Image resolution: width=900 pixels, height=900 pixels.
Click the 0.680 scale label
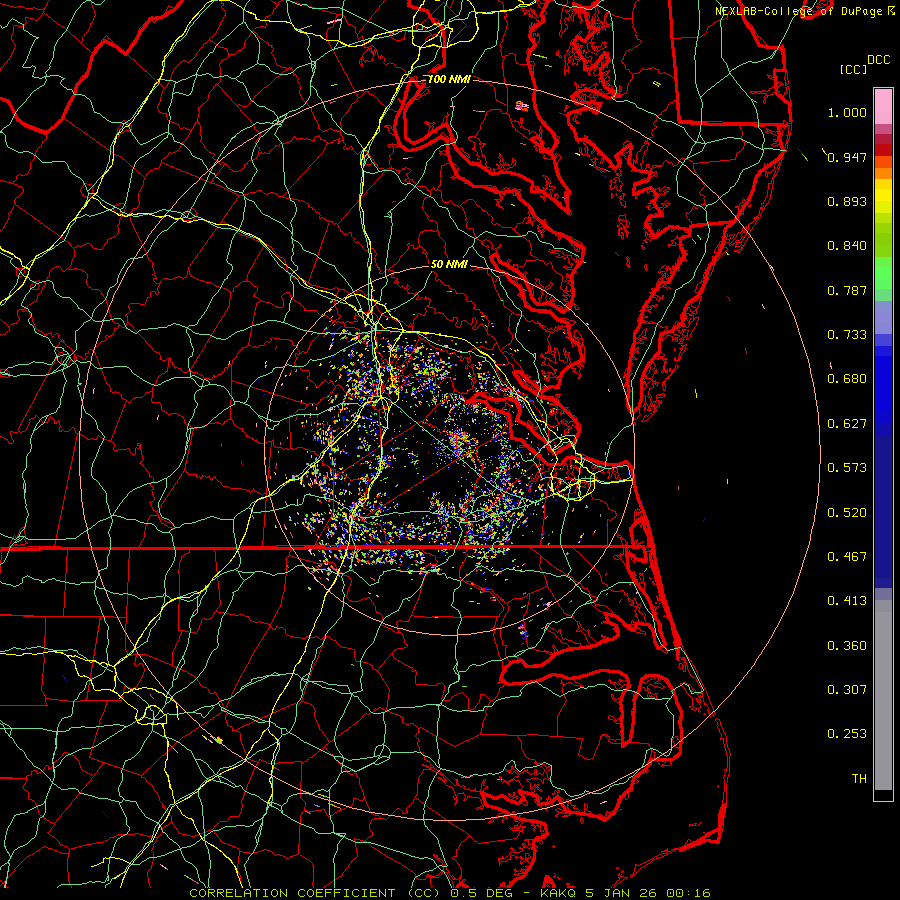847,379
